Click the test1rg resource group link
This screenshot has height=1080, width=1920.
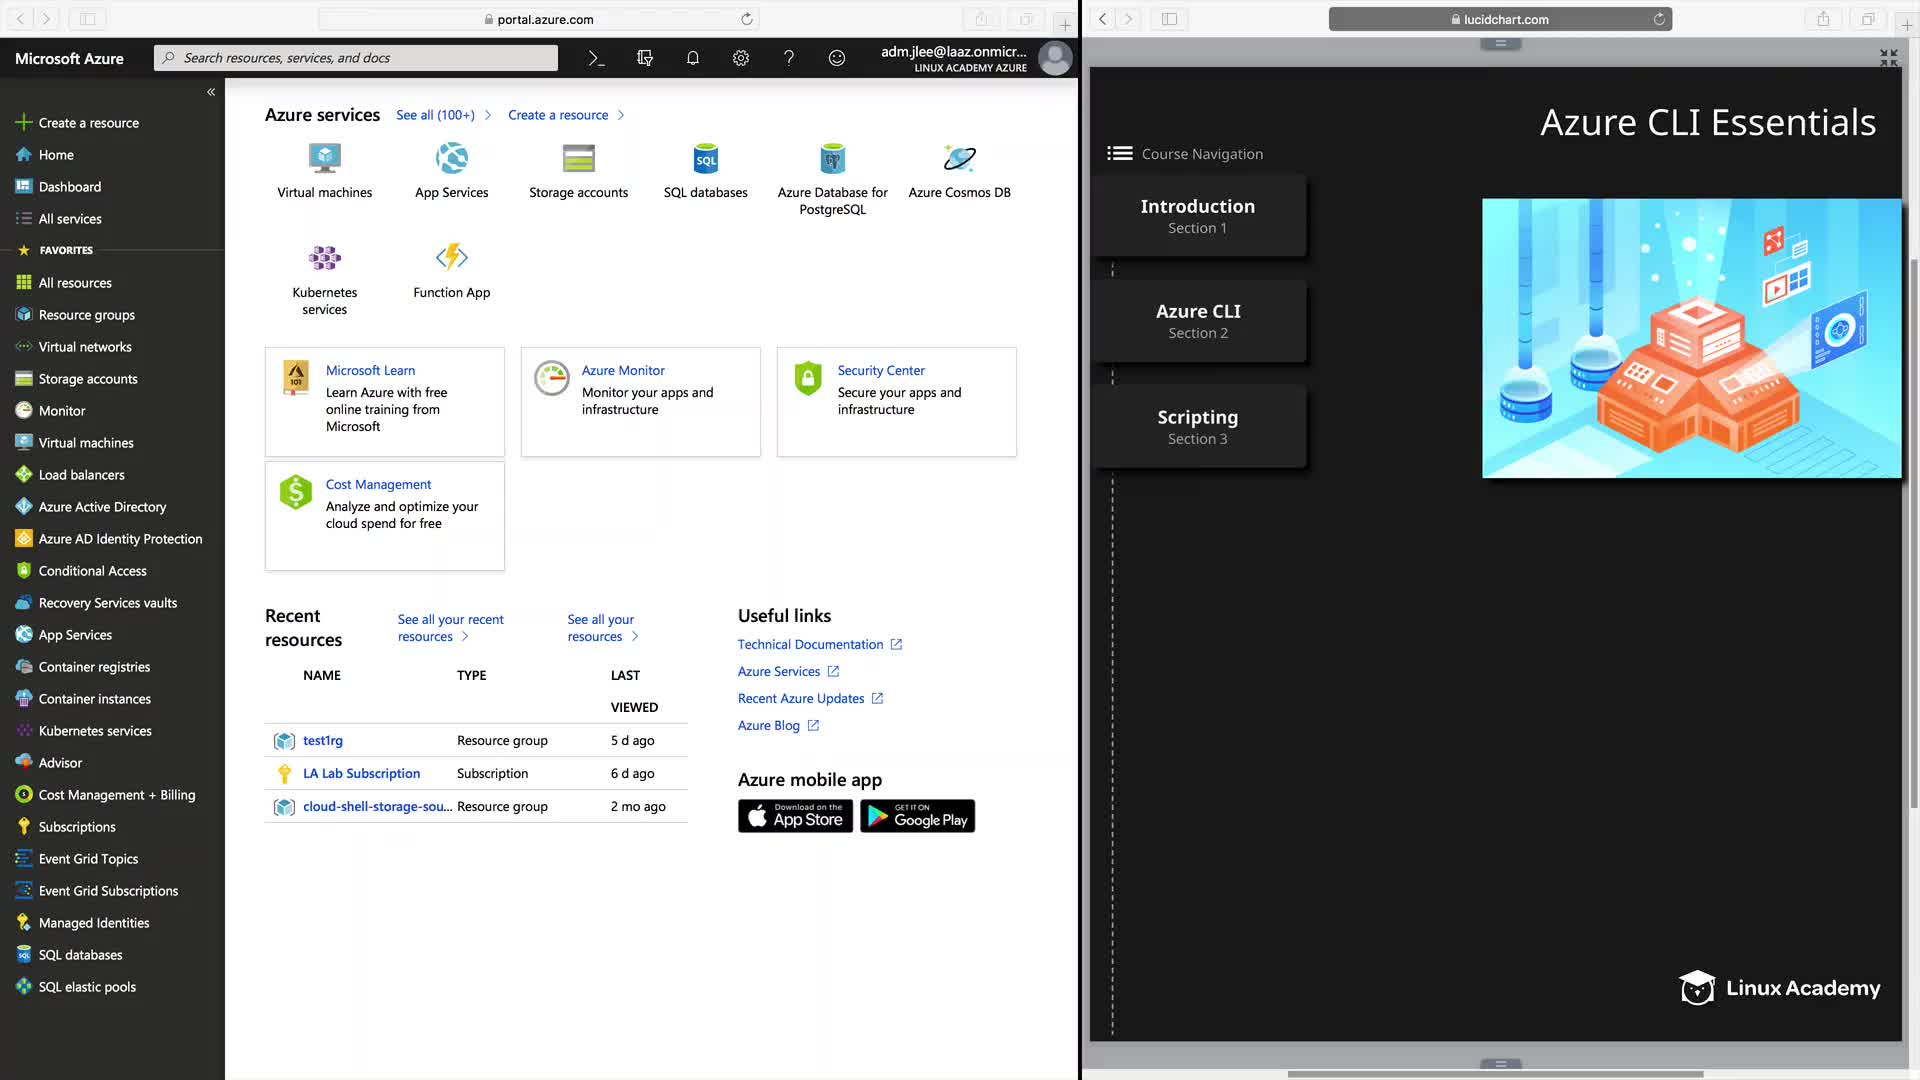[x=323, y=741]
